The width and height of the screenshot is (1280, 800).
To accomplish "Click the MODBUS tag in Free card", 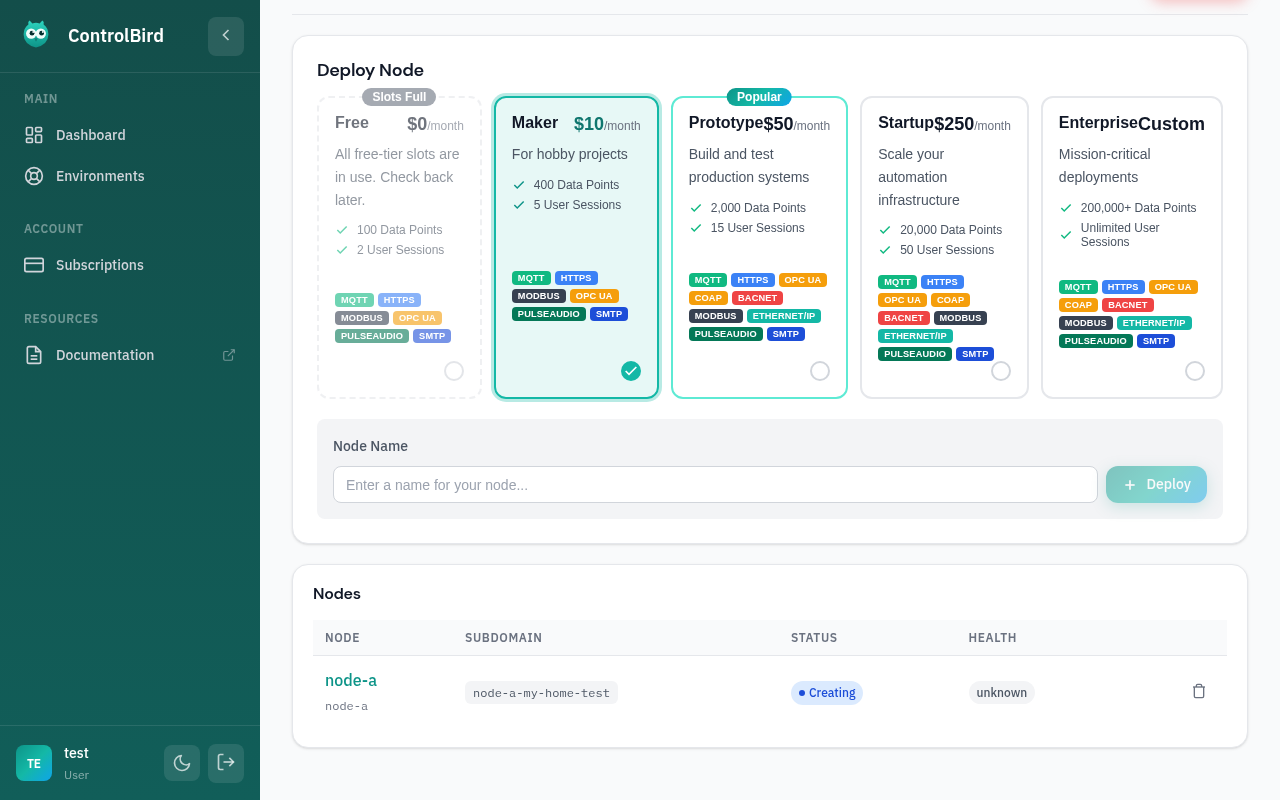I will point(362,318).
